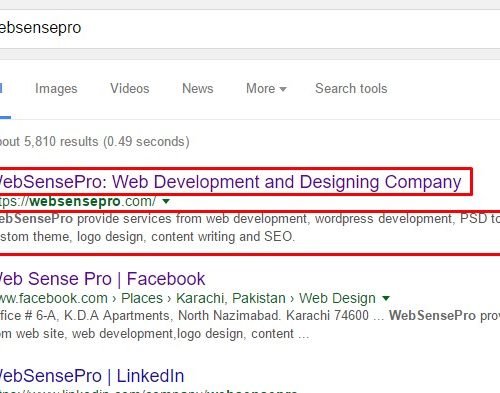This screenshot has width=500, height=393.
Task: Click green arrow after Web Design breadcrumb
Action: point(386,298)
